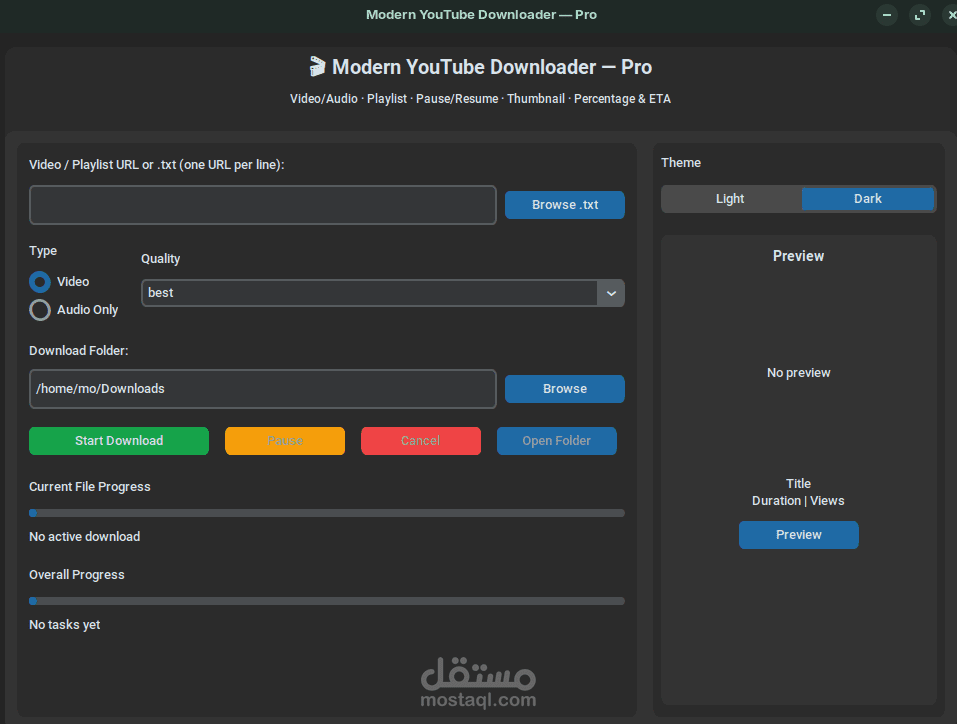Click the 'Type' label

[43, 251]
